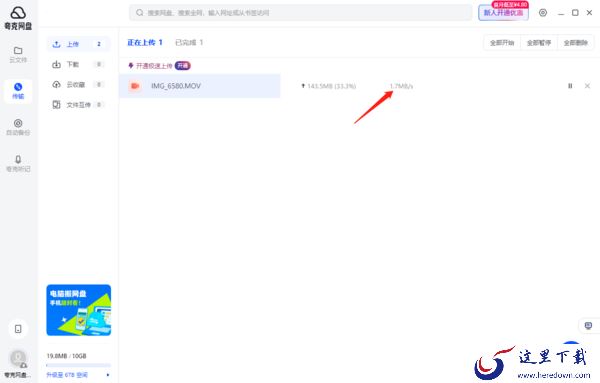Click the 1.7MB/s upload speed value
This screenshot has height=383, width=600.
click(401, 86)
